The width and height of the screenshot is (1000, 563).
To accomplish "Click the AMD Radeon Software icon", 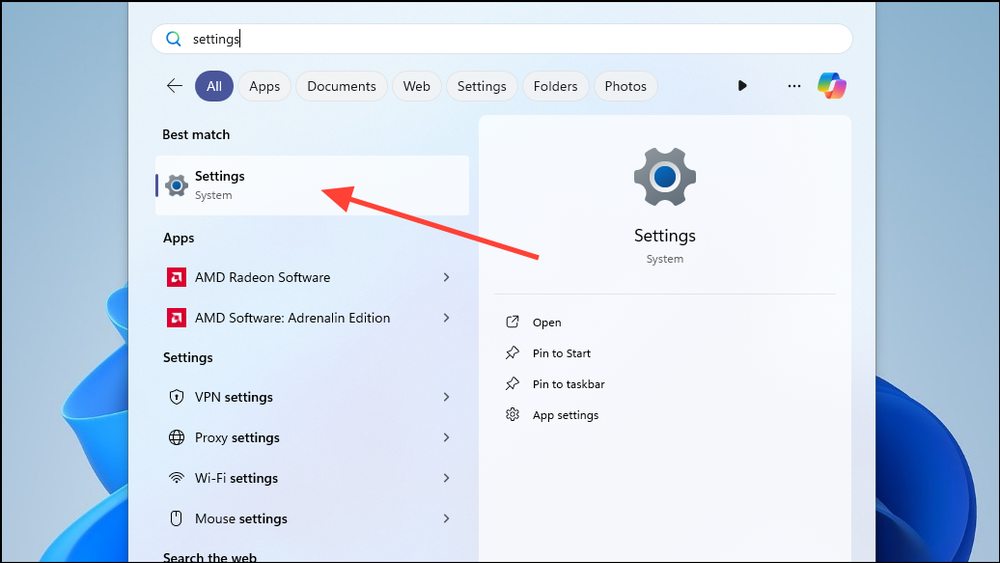I will [x=177, y=277].
